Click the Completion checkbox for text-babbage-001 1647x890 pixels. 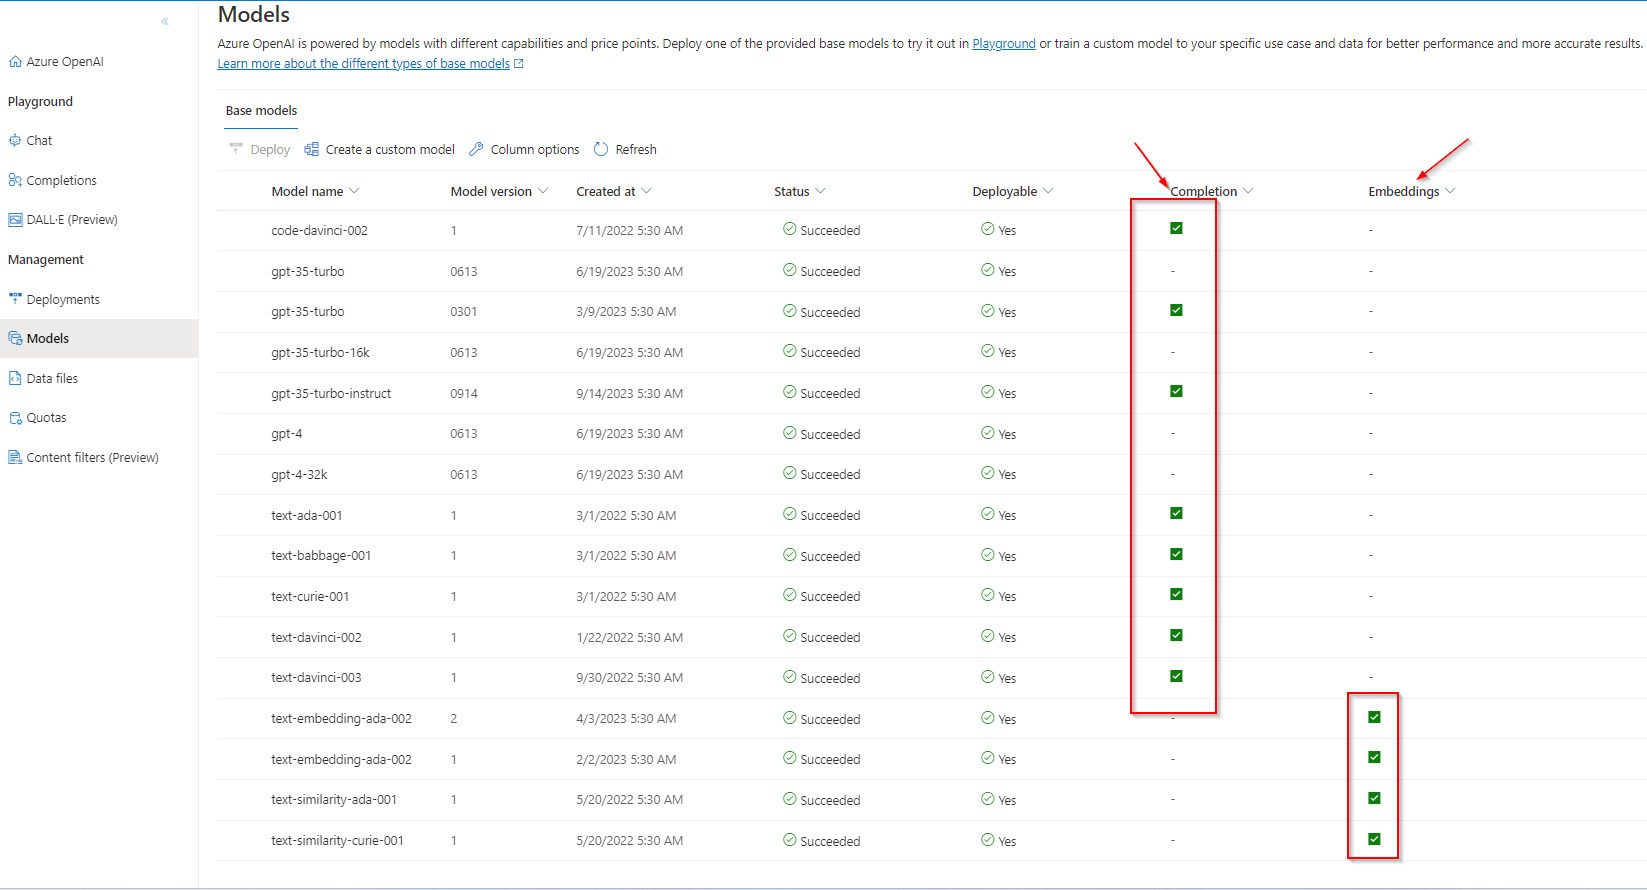pos(1176,554)
